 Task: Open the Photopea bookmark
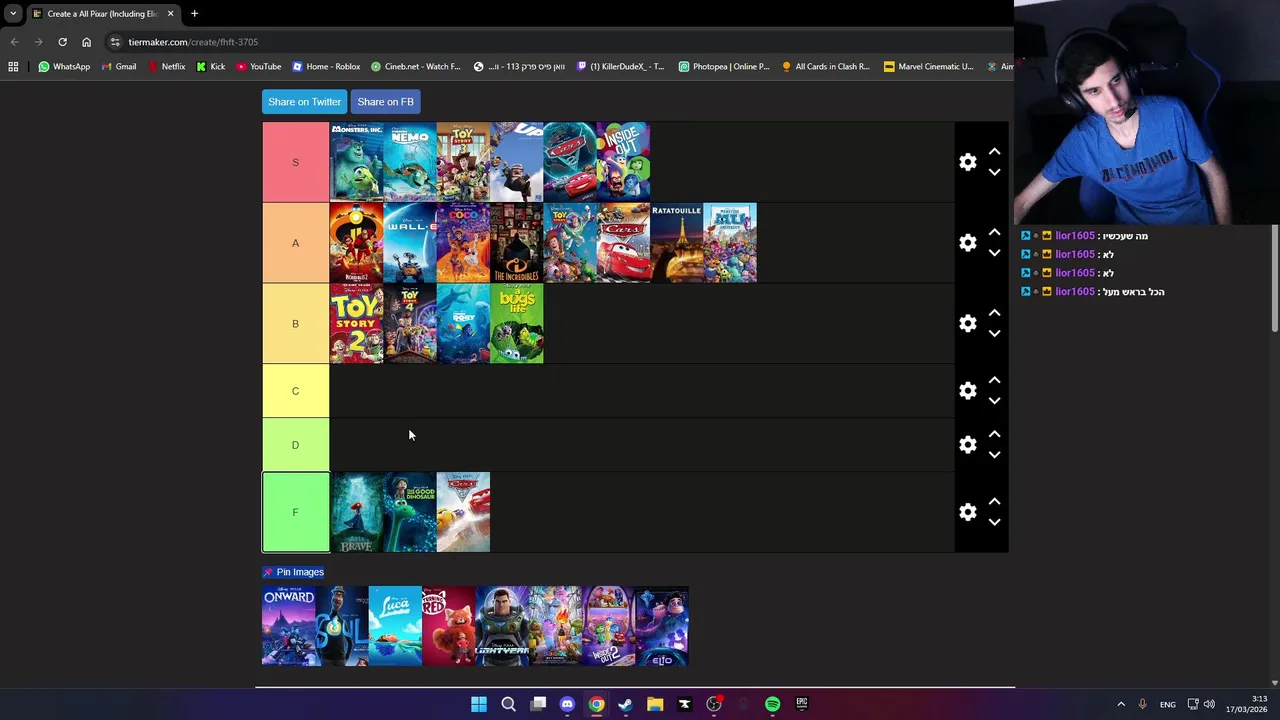pyautogui.click(x=724, y=67)
